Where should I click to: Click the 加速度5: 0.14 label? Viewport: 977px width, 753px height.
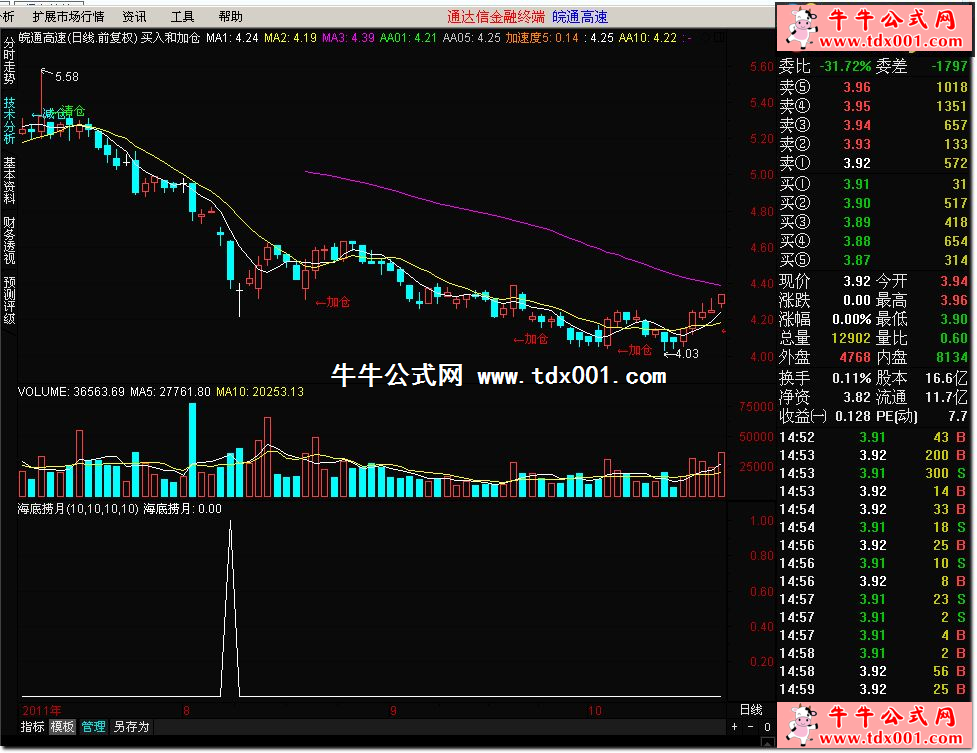click(x=542, y=38)
